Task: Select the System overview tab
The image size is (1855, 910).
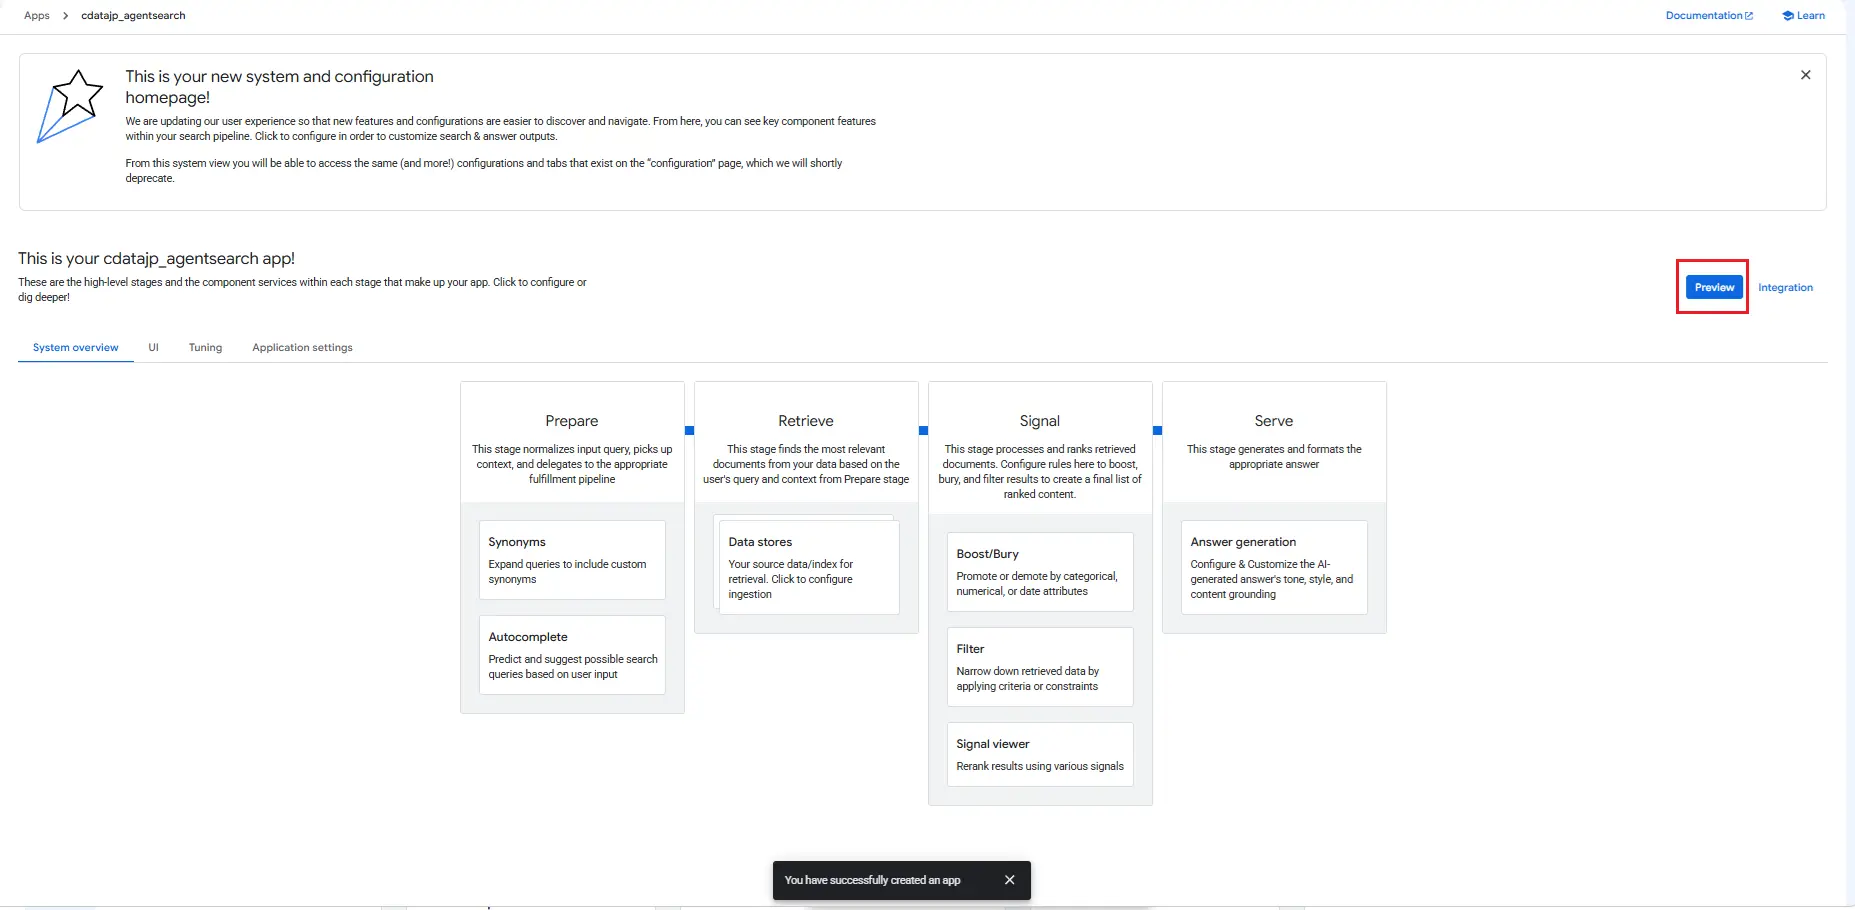Action: pos(76,348)
